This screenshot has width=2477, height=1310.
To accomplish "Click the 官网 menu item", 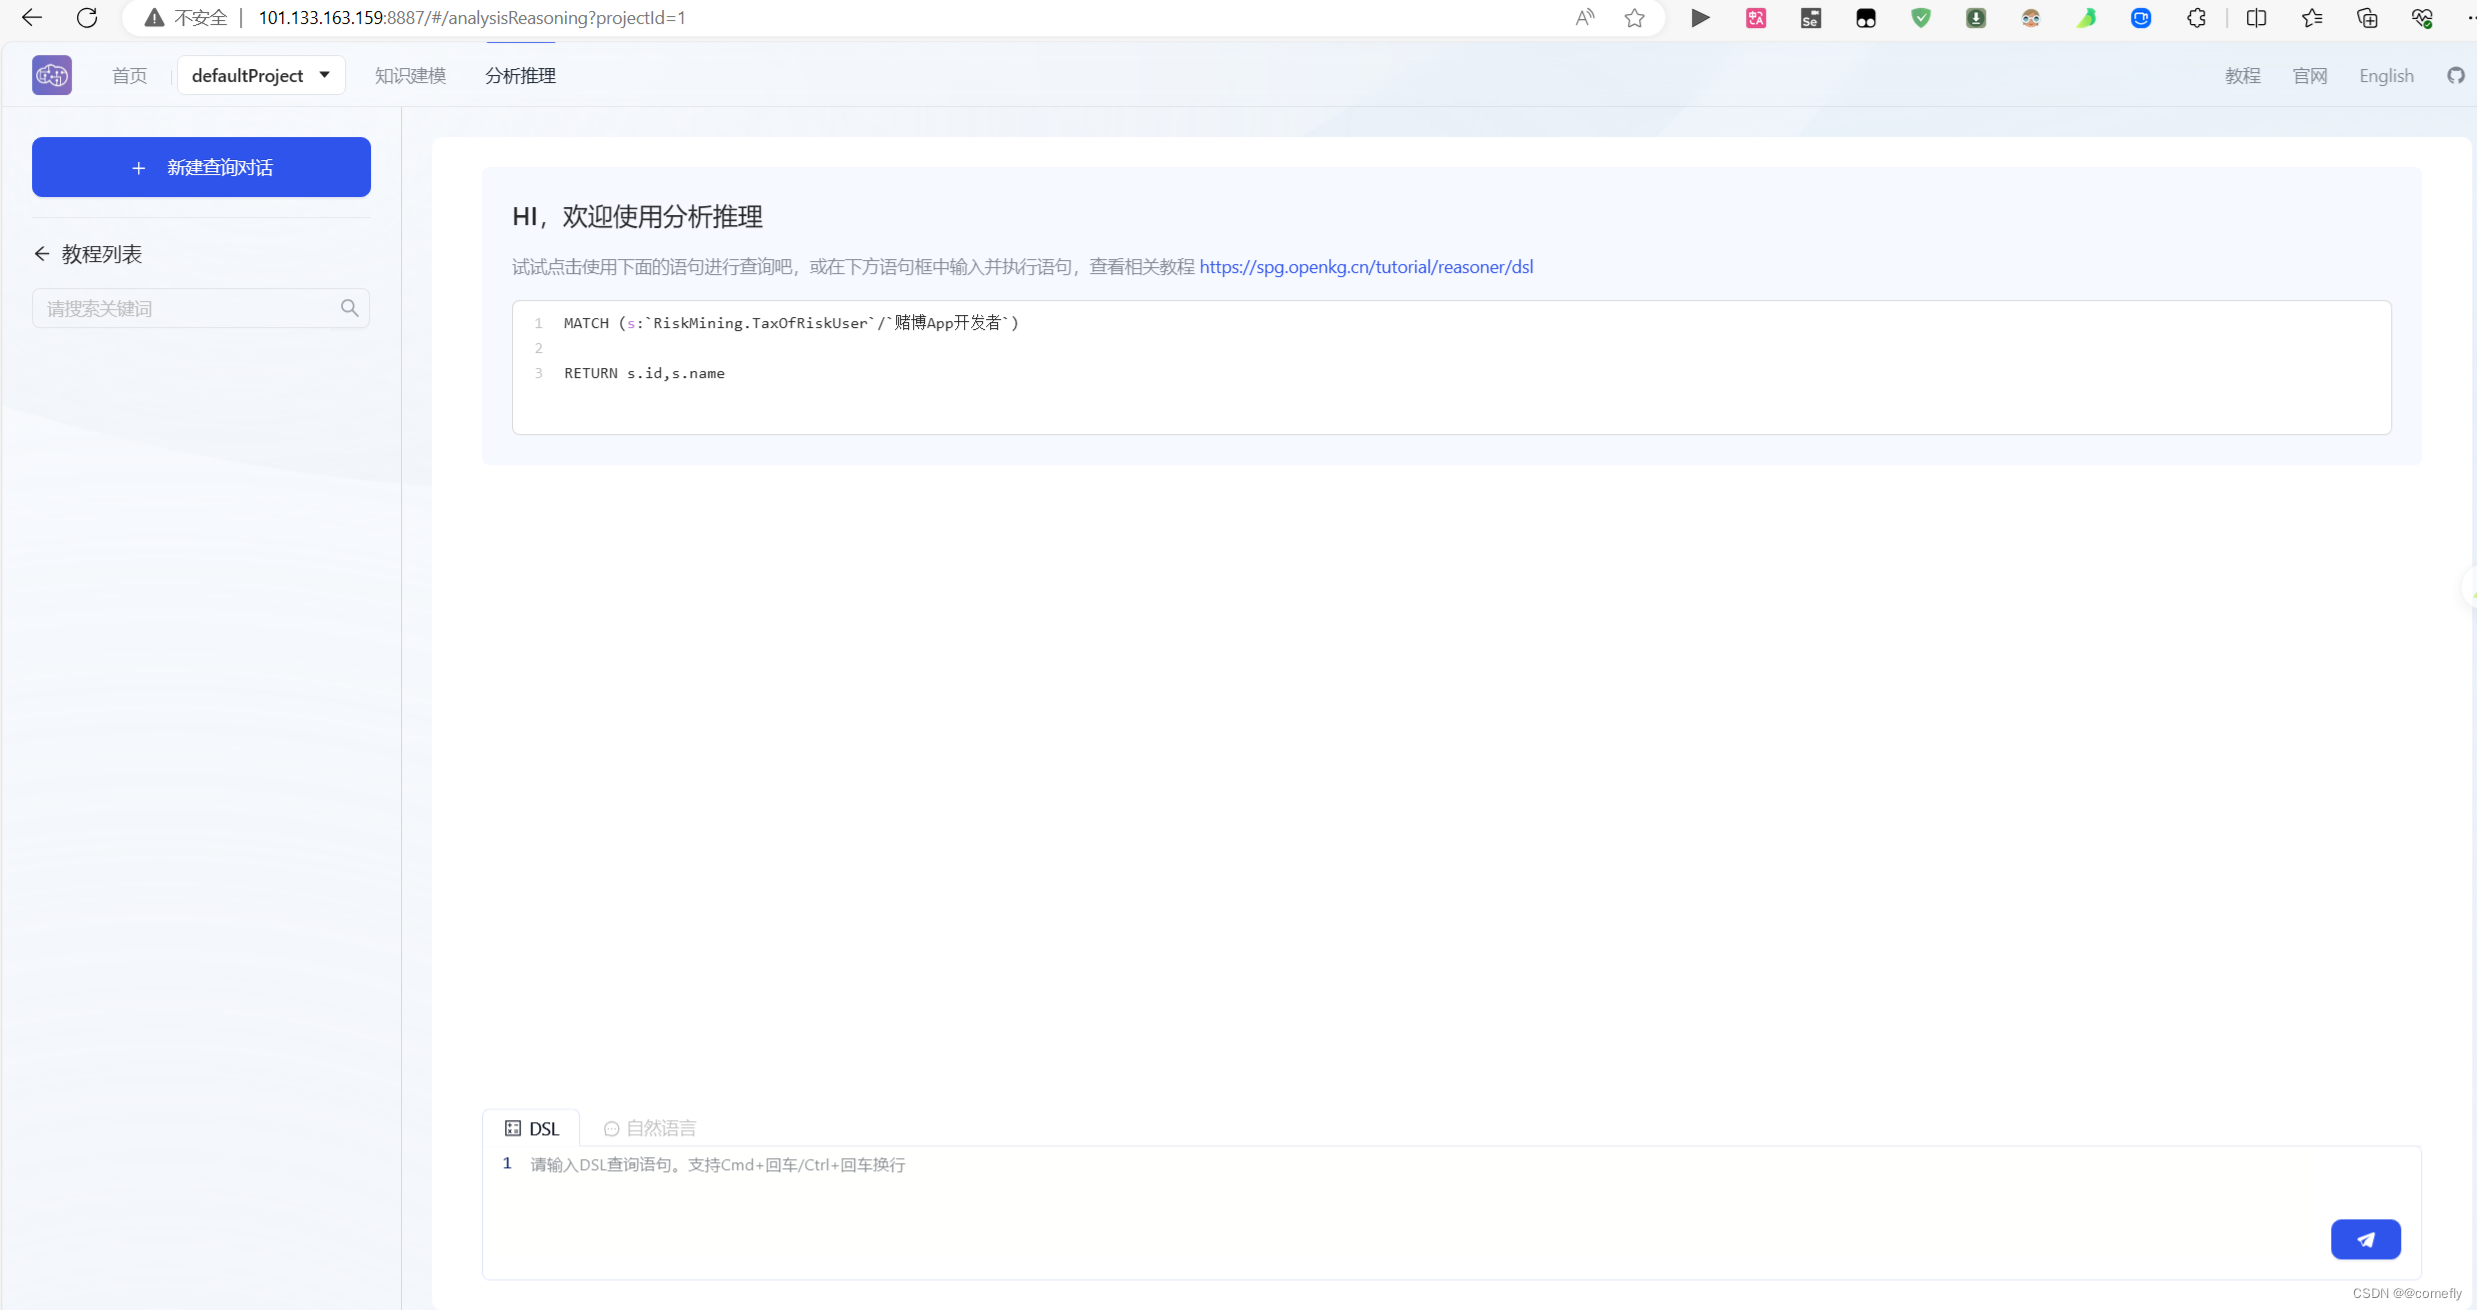I will click(x=2310, y=75).
